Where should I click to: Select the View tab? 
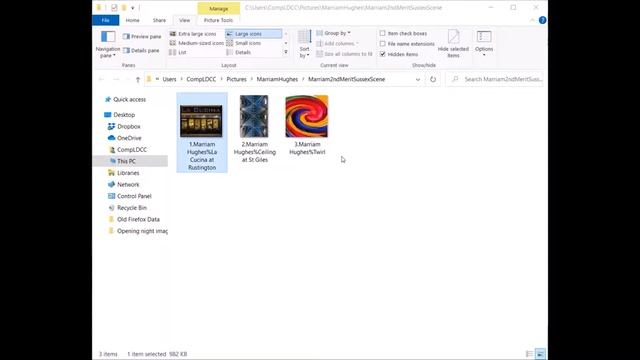[184, 20]
